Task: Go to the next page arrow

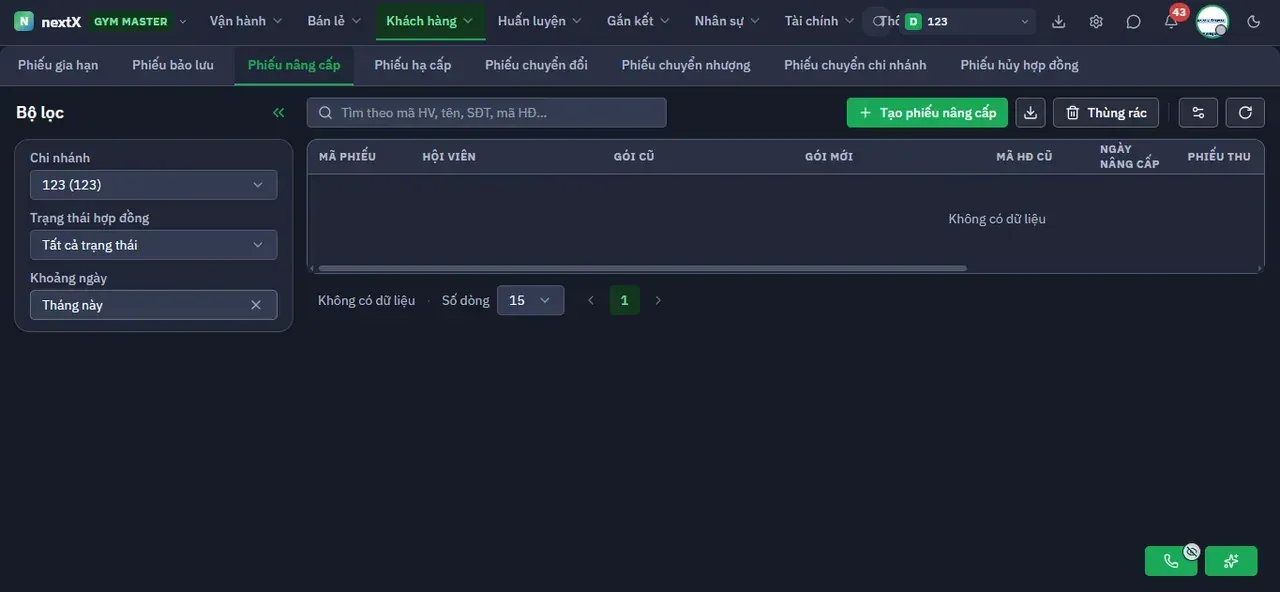Action: coord(658,300)
